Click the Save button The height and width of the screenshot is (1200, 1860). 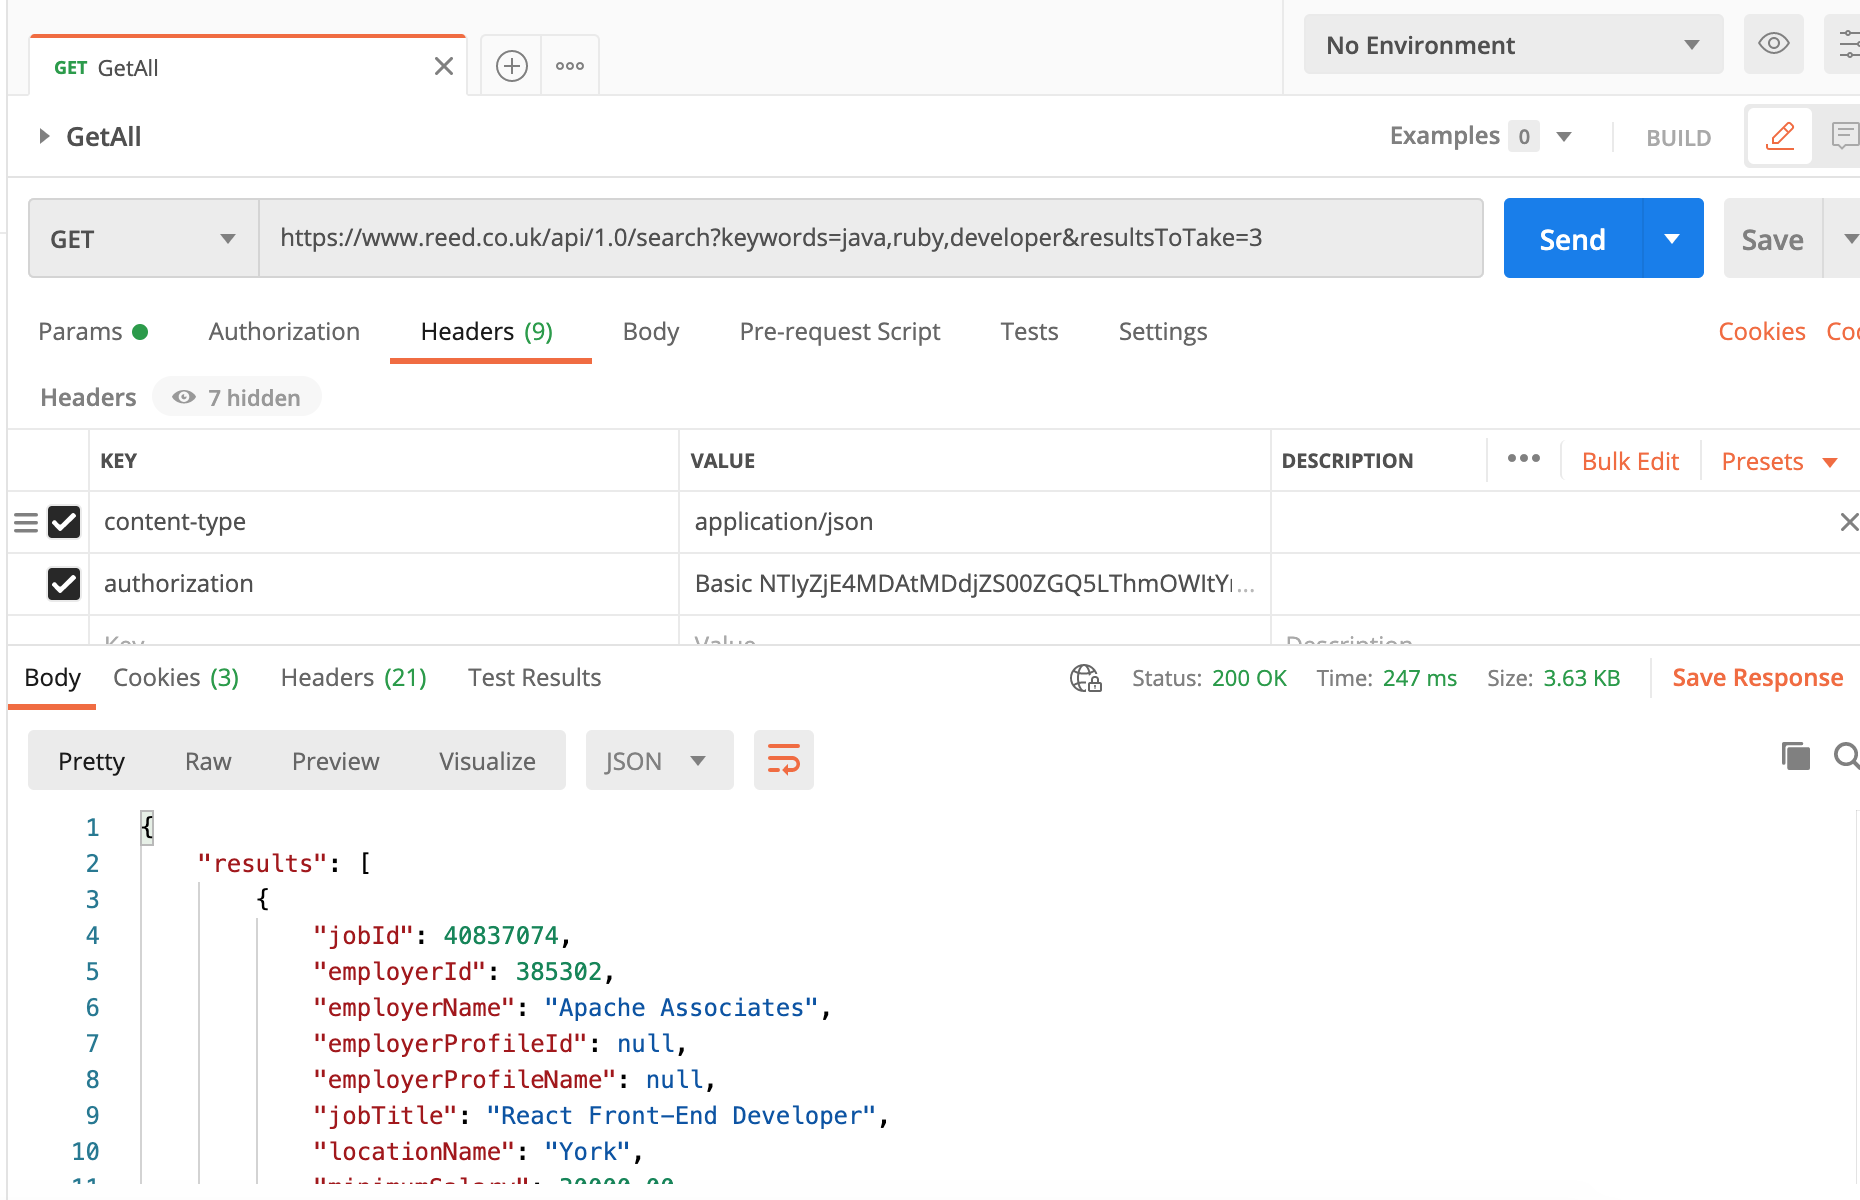click(x=1773, y=238)
